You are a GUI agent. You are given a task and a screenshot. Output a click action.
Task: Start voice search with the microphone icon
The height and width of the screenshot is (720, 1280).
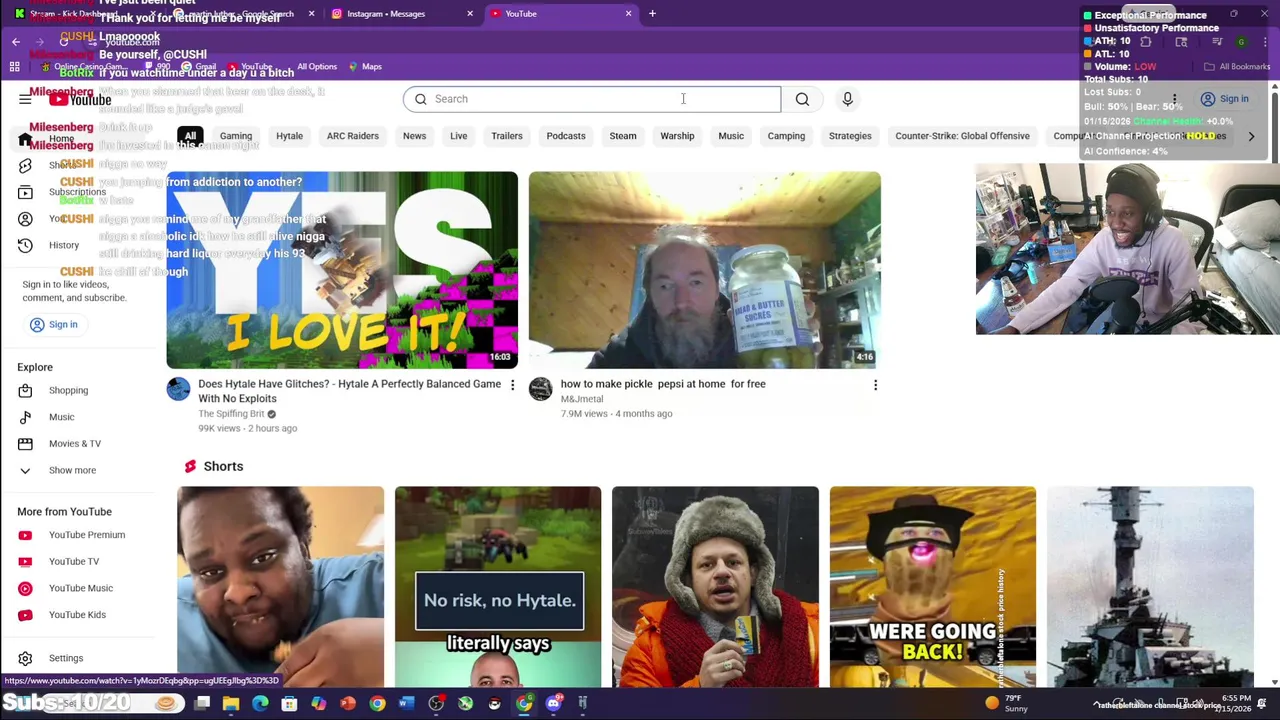coord(847,99)
